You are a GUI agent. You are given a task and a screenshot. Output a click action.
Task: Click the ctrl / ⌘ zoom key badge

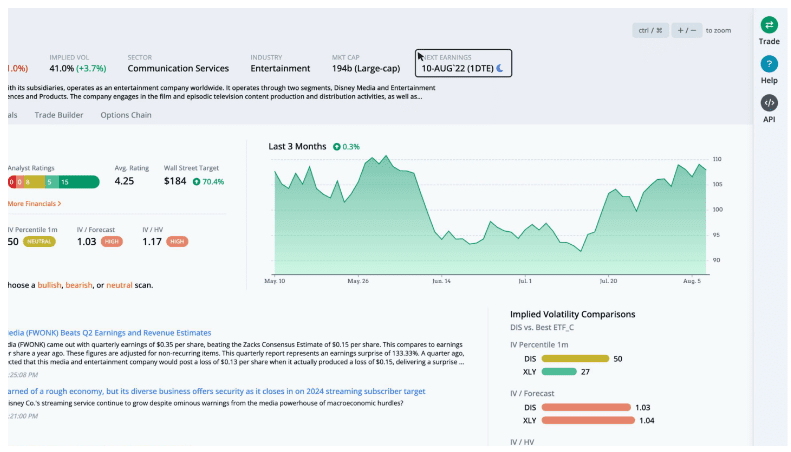pos(650,31)
